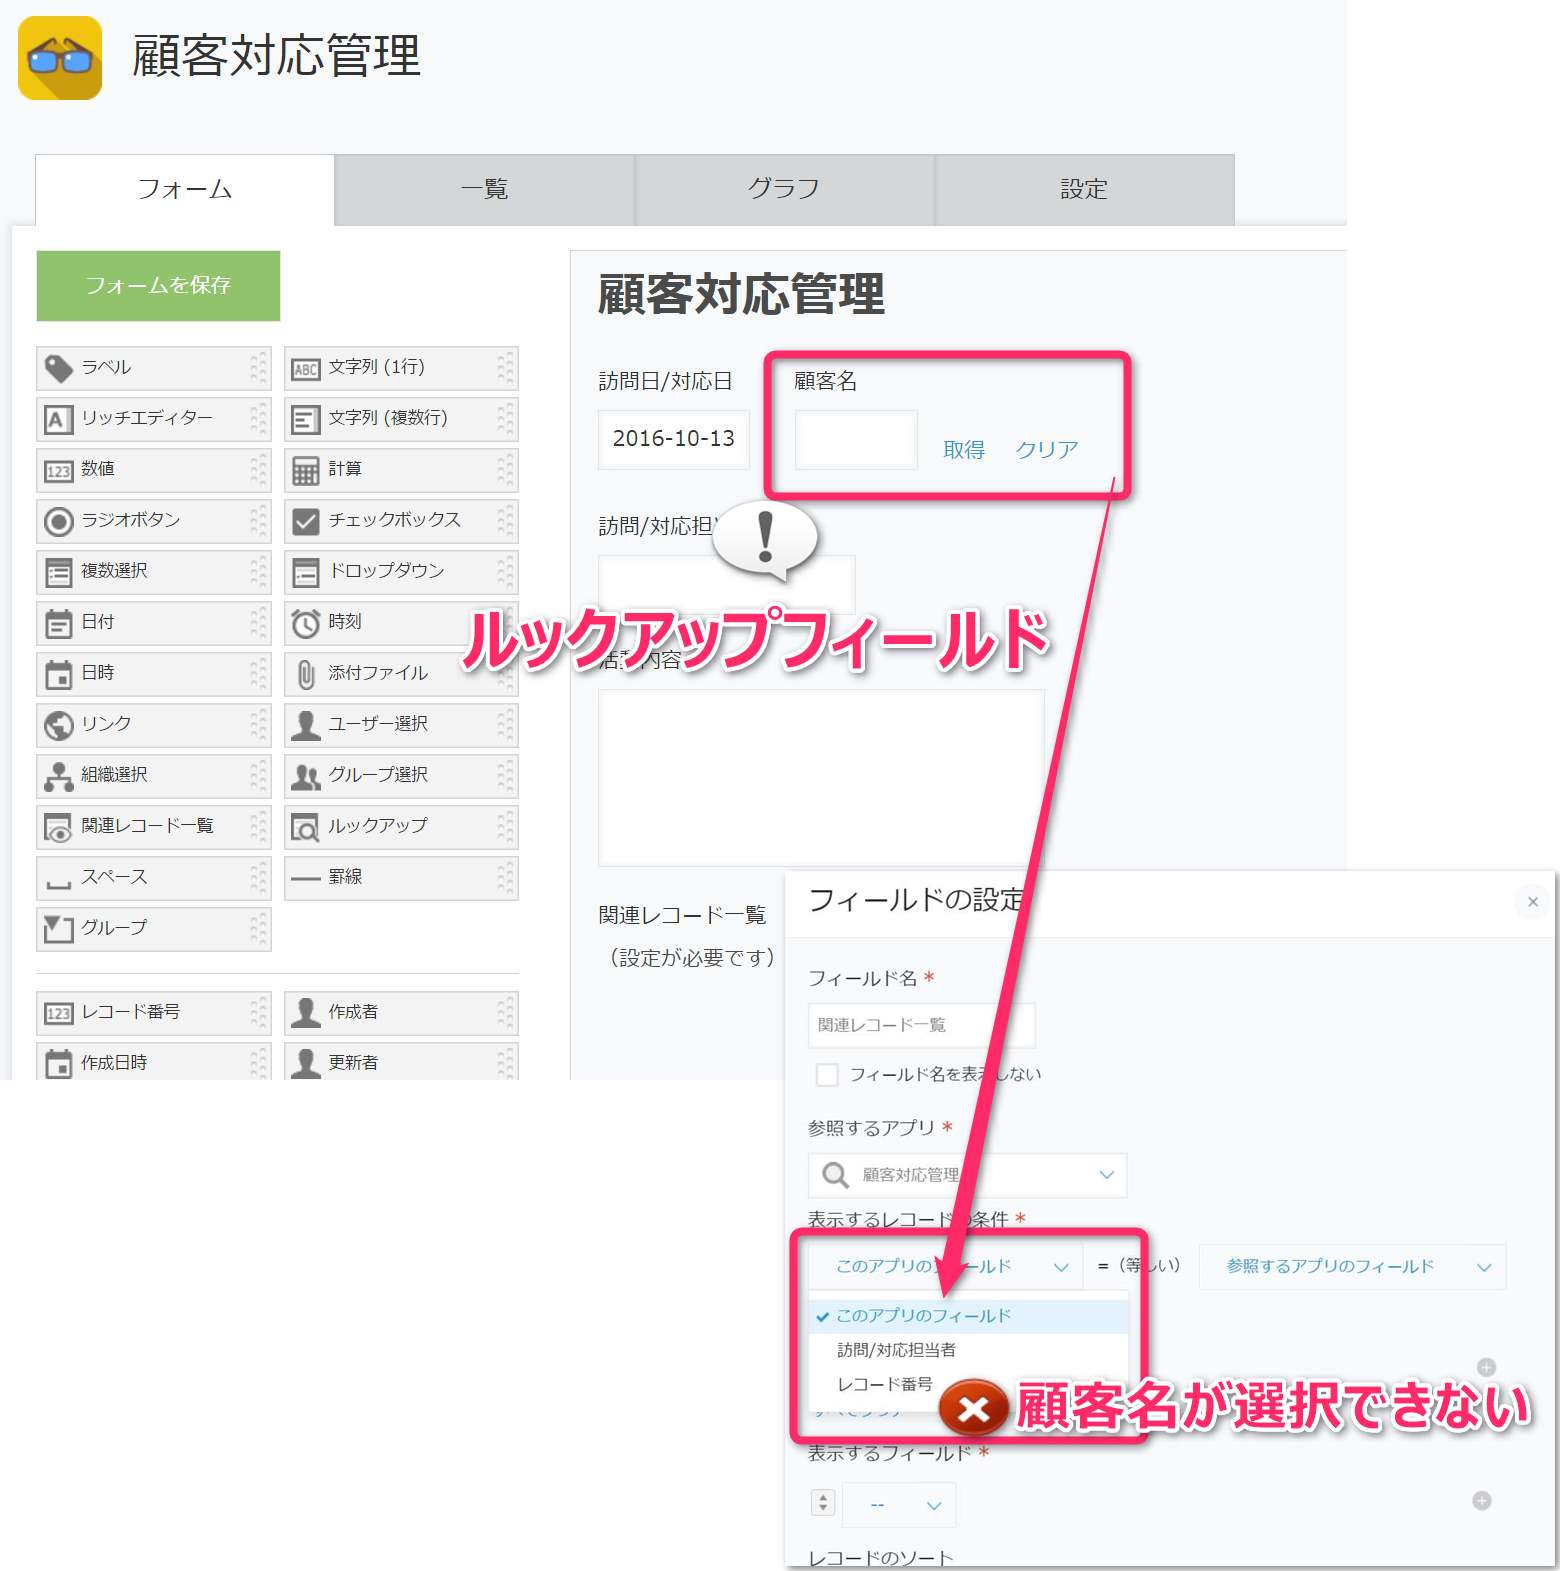The width and height of the screenshot is (1560, 1571).
Task: Click the 顧客名 lookup input box
Action: (856, 440)
